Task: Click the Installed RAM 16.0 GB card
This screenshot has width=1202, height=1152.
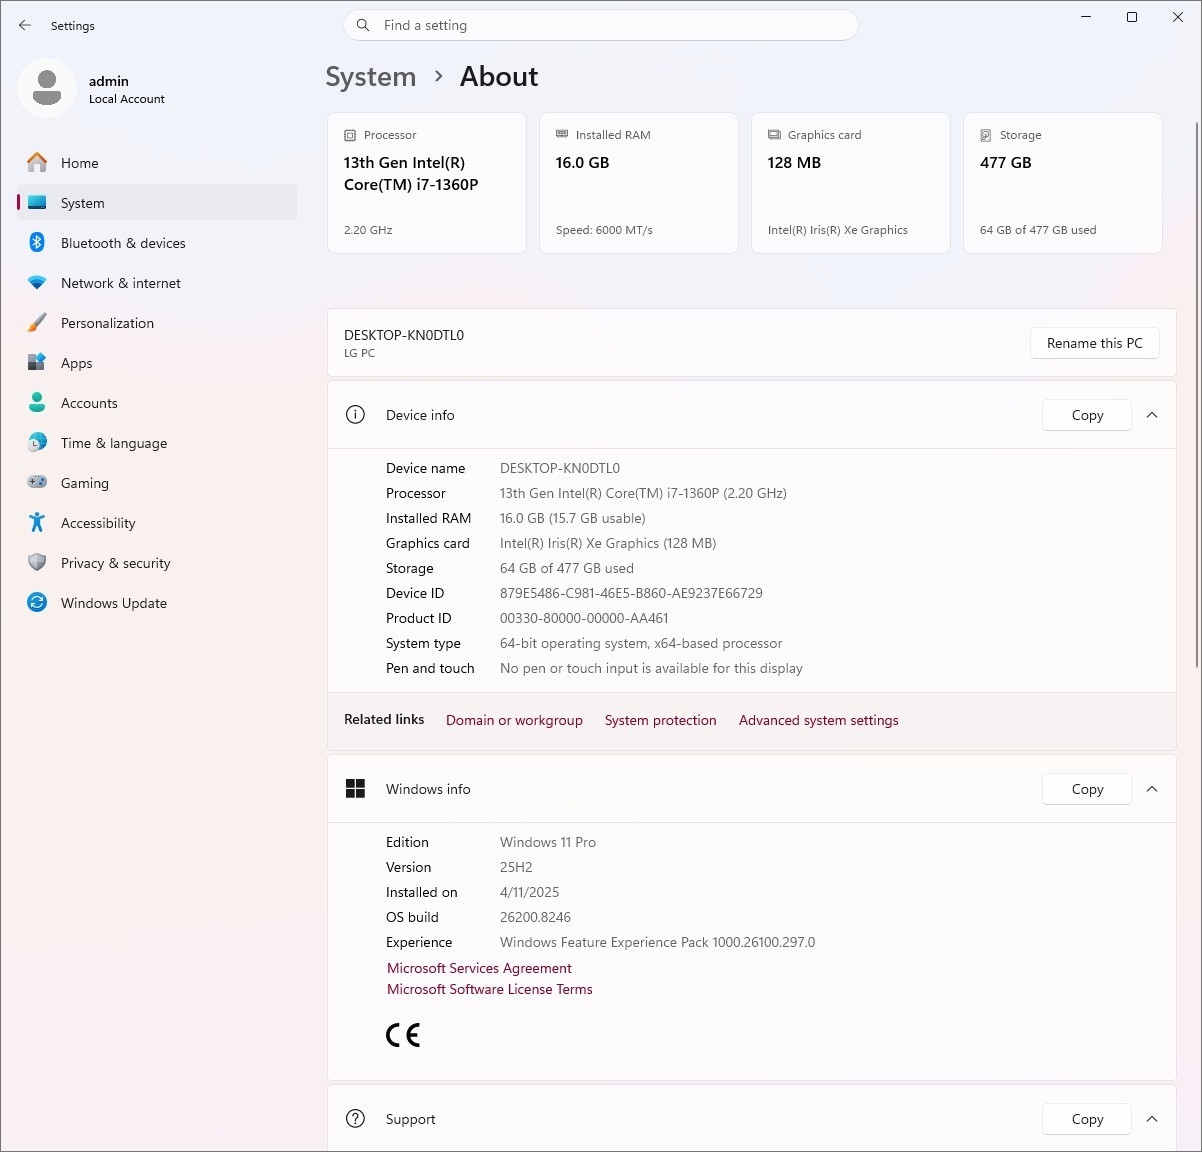Action: (638, 183)
